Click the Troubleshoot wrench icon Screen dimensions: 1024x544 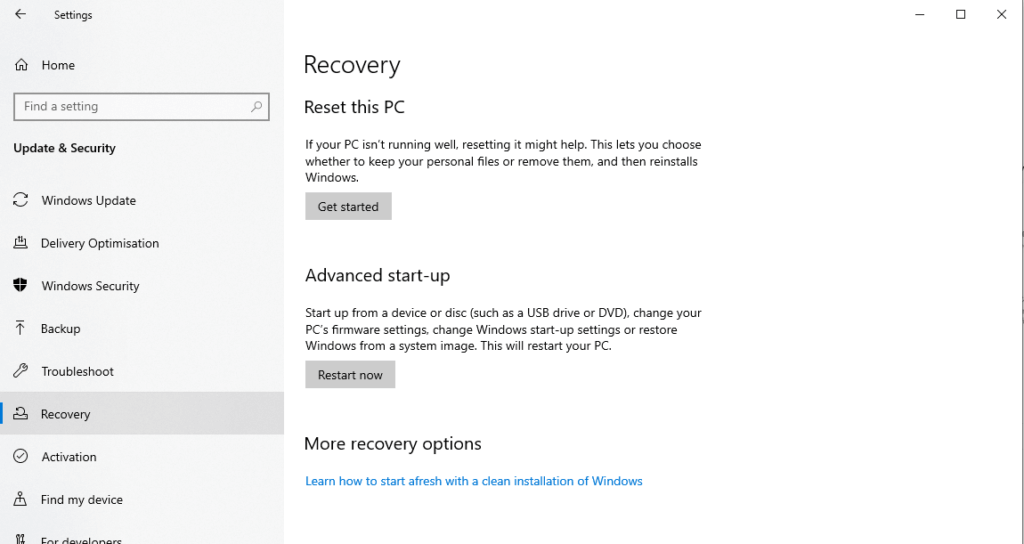[x=20, y=371]
